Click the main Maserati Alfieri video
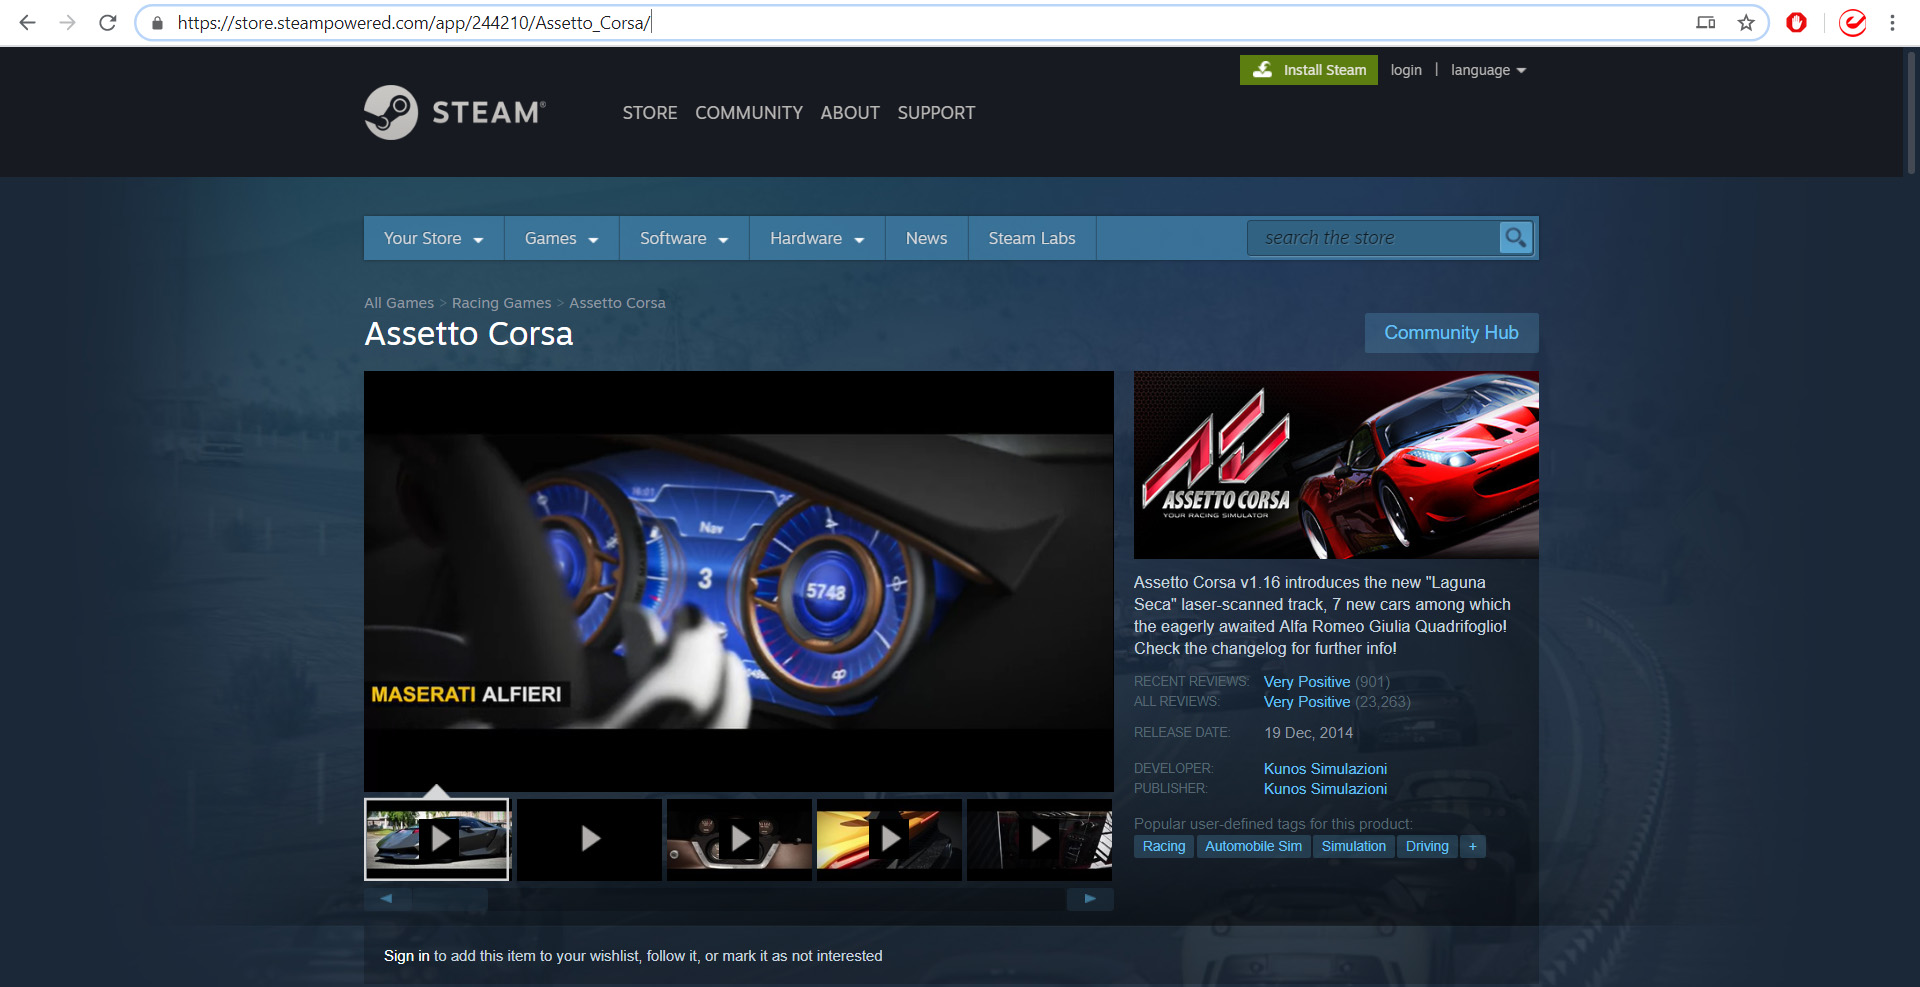The image size is (1920, 987). [739, 581]
